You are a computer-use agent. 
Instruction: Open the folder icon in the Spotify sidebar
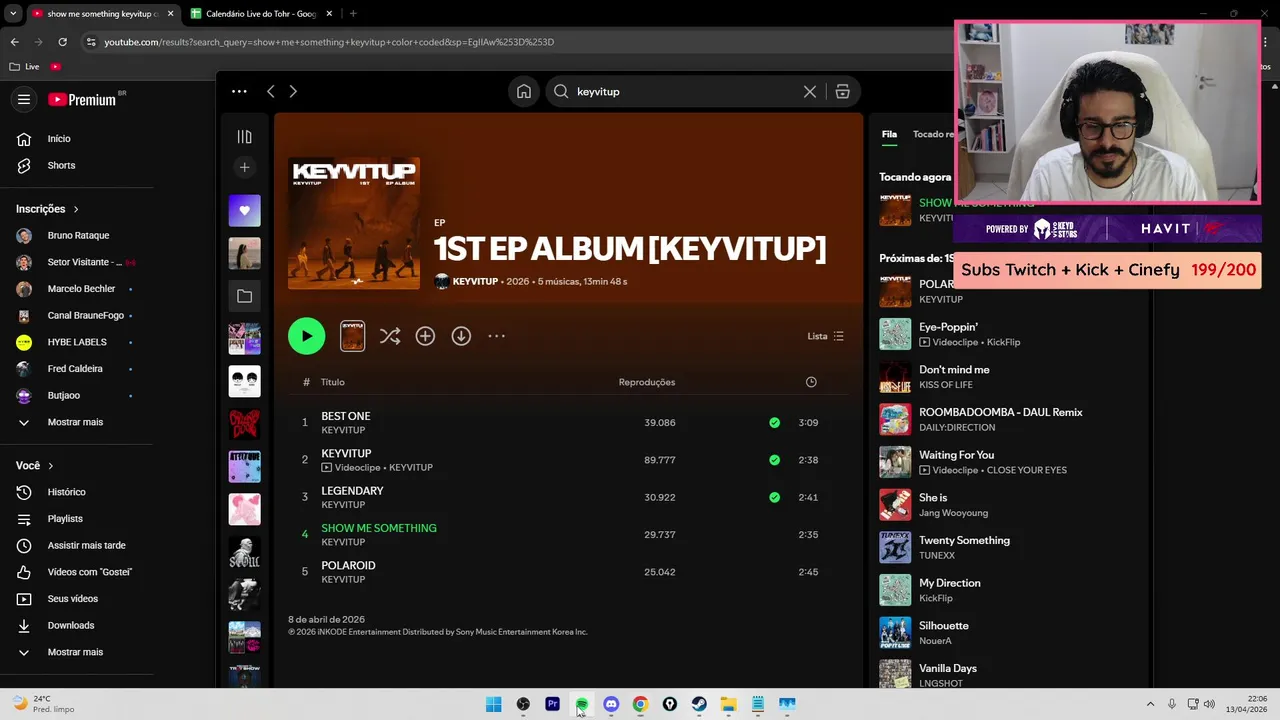(x=244, y=296)
